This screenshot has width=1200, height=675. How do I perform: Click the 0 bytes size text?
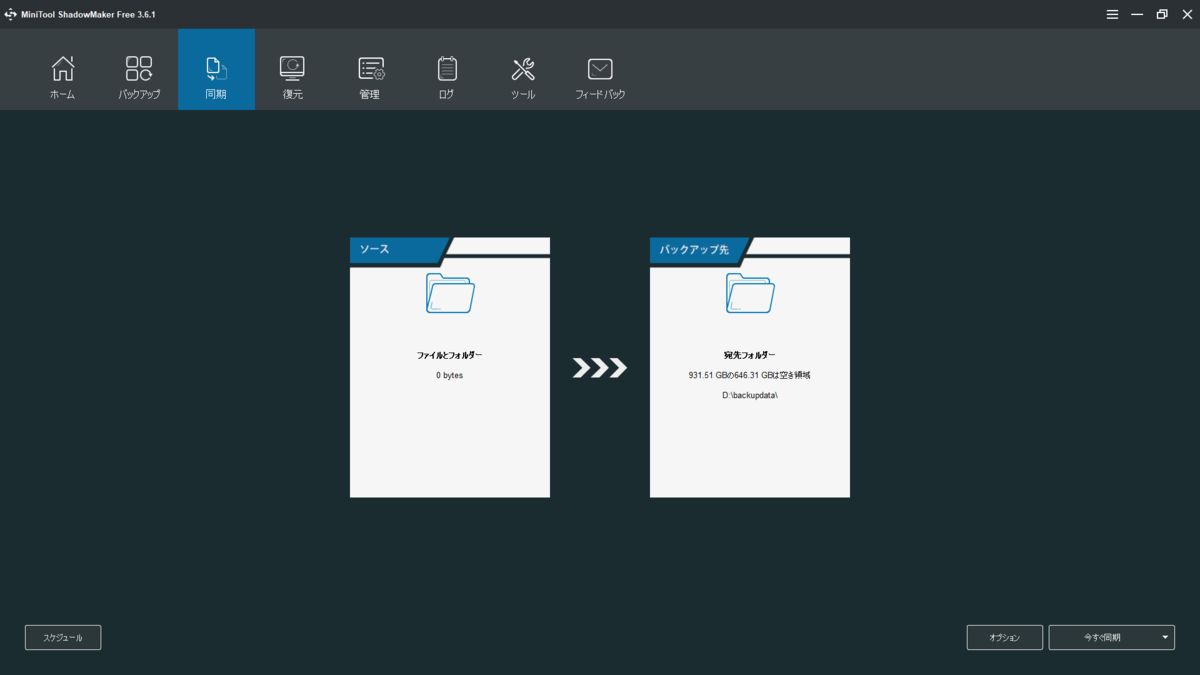[x=450, y=375]
